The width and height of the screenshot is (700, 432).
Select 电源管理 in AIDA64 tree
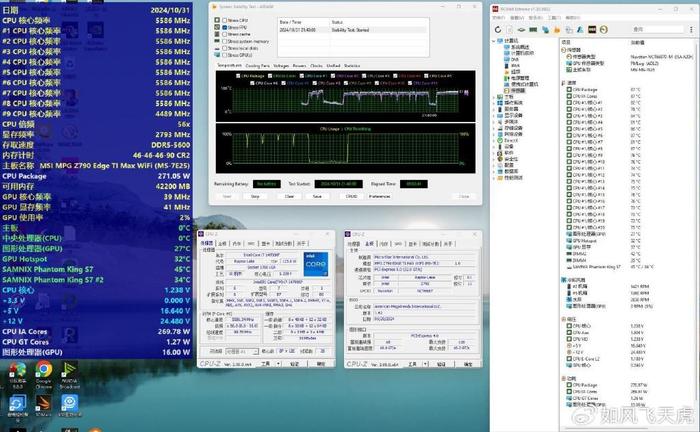(520, 78)
